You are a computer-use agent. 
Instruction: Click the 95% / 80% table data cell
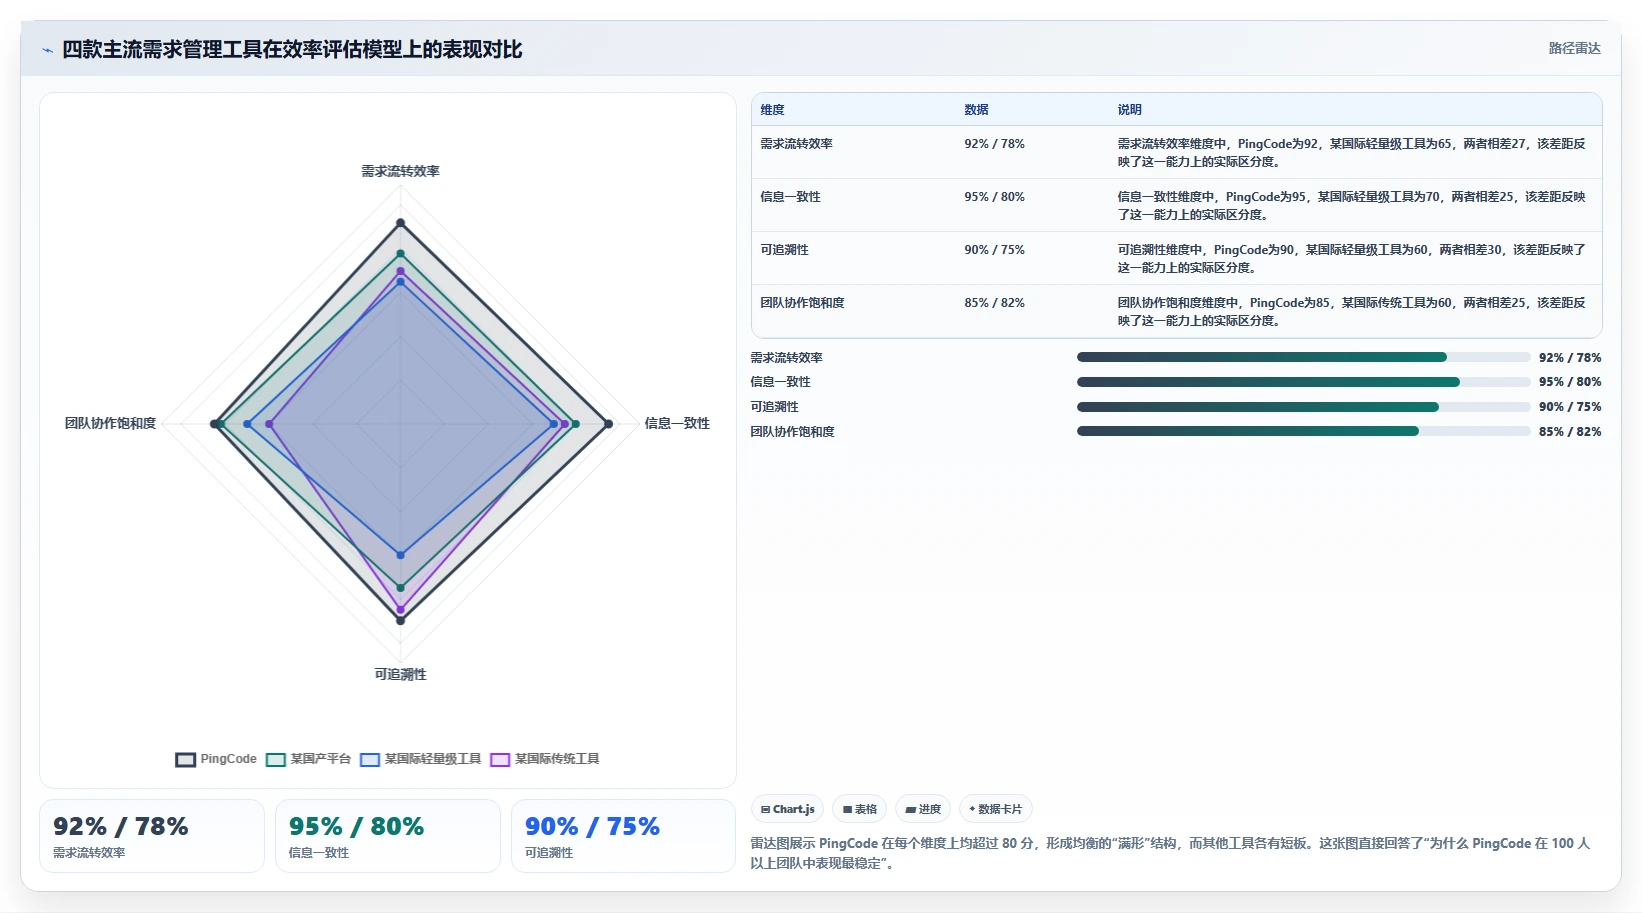(x=994, y=197)
